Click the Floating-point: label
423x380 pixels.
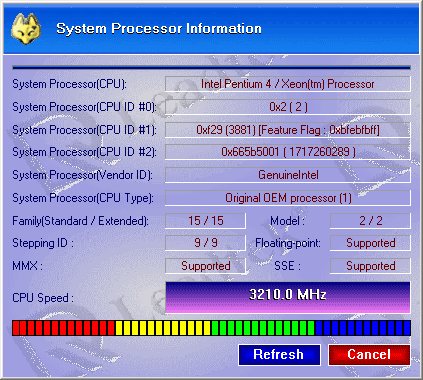(288, 243)
